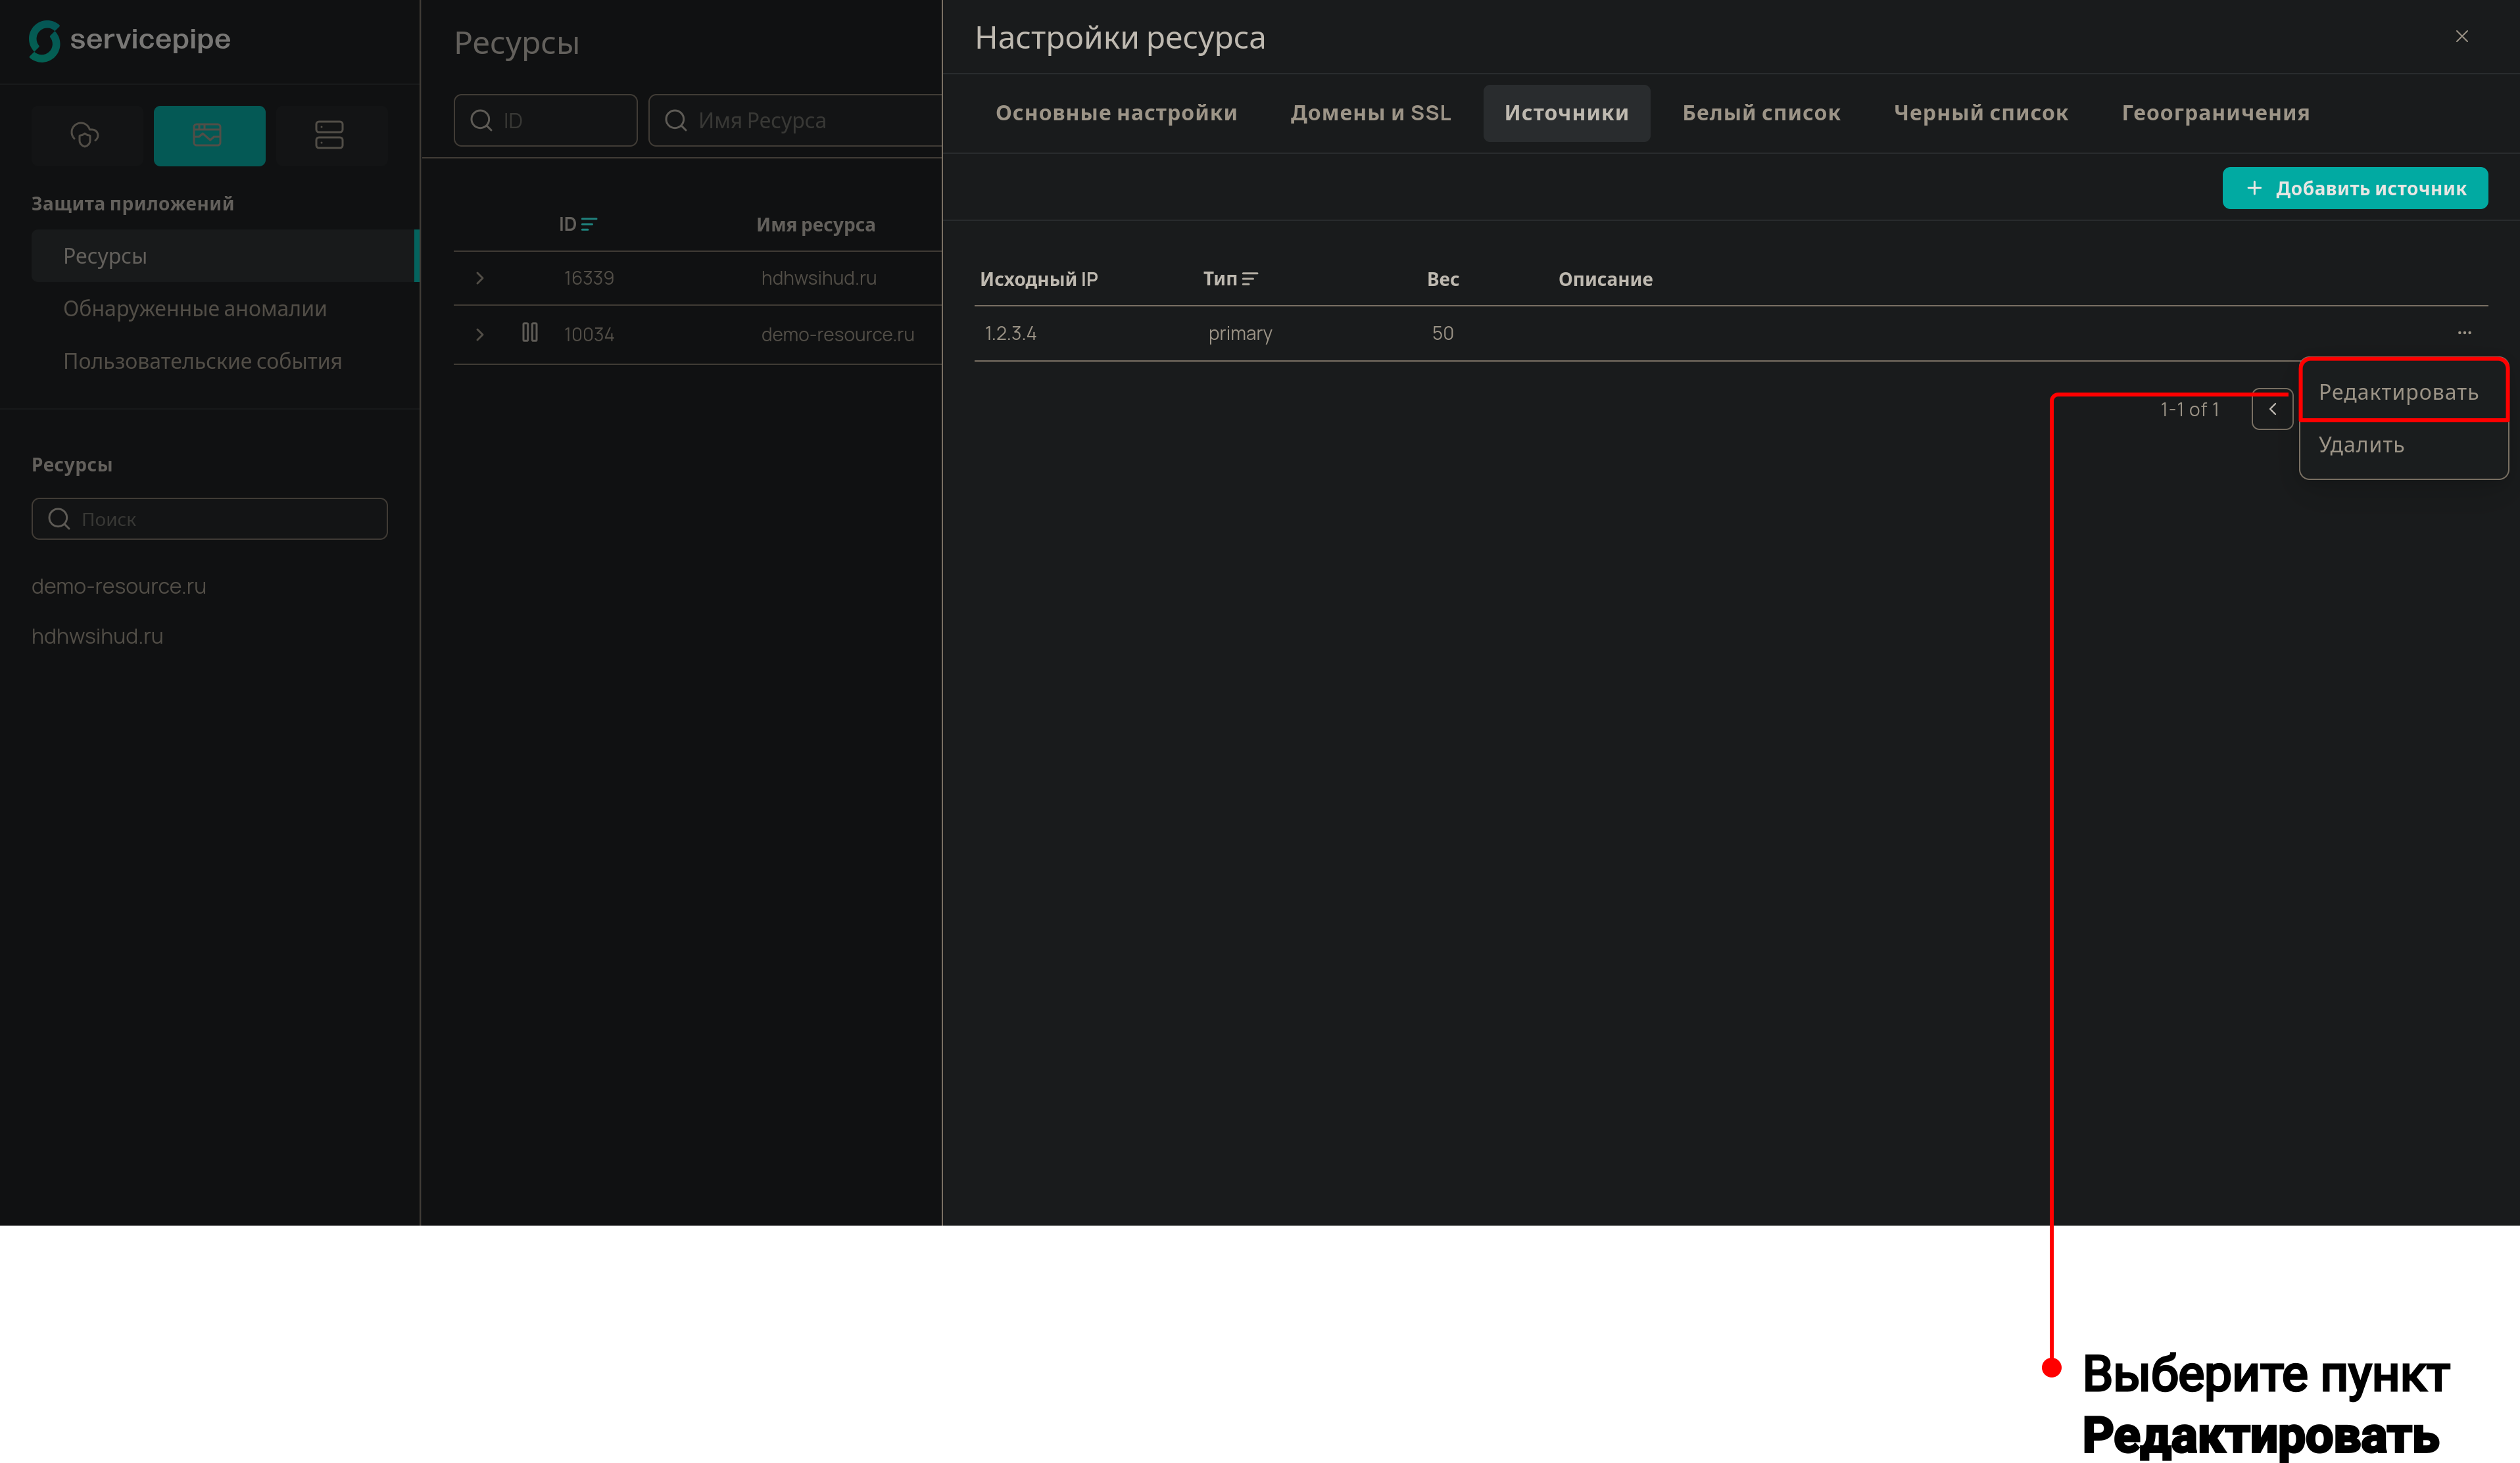
Task: Click resource ID 10034
Action: pos(588,334)
